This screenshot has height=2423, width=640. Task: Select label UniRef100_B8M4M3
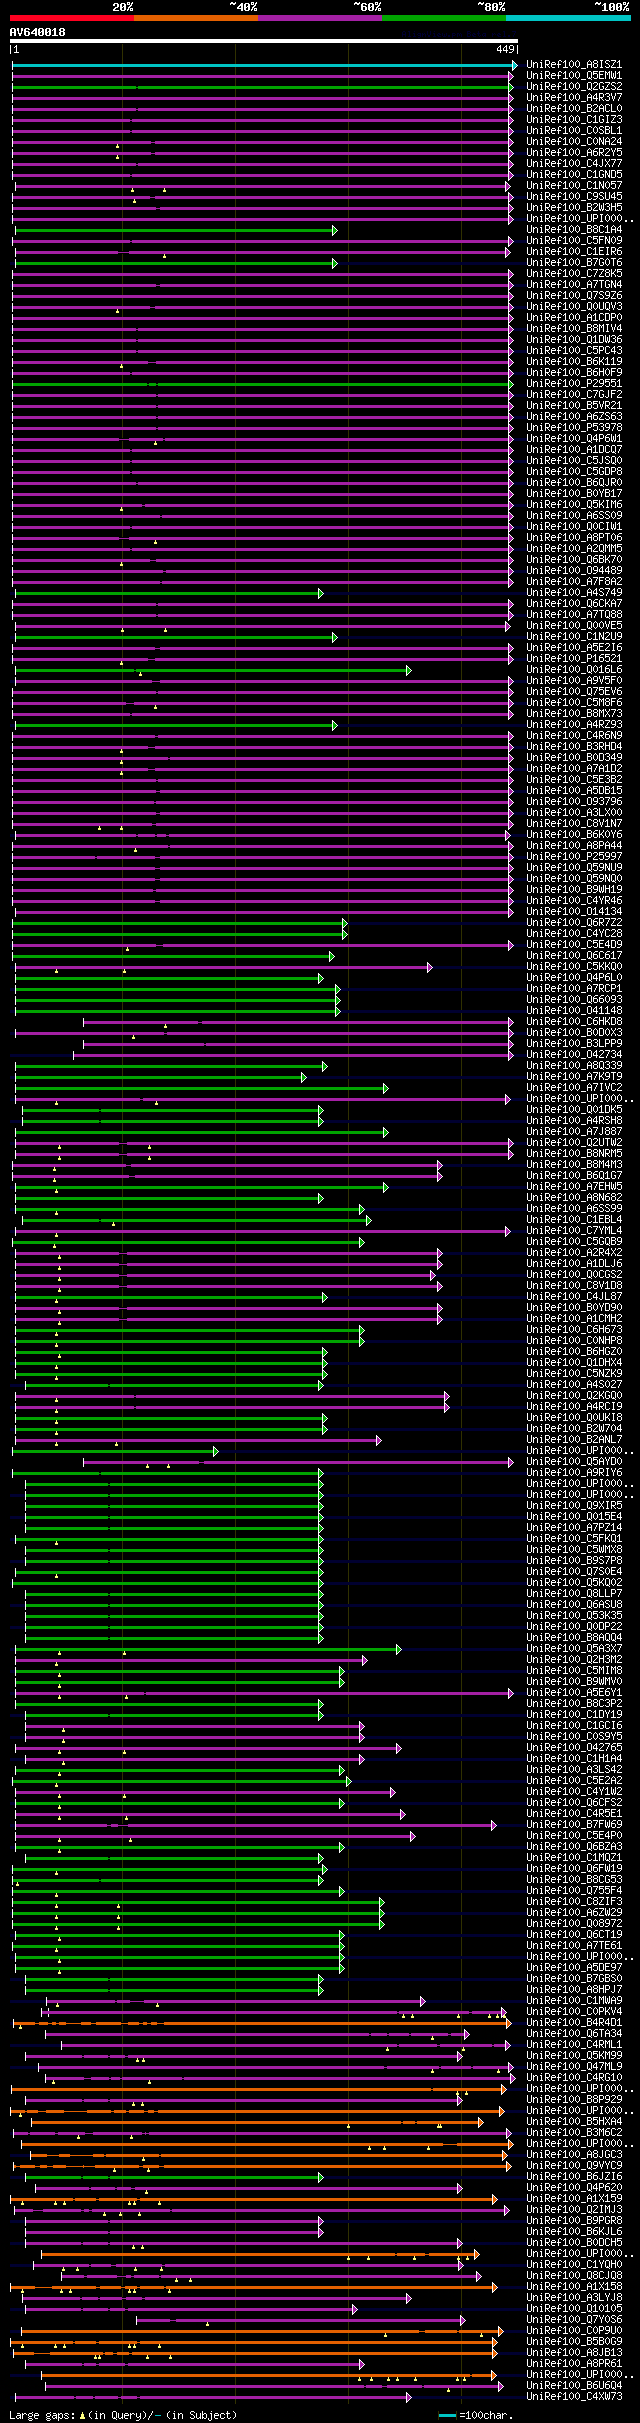(574, 1165)
